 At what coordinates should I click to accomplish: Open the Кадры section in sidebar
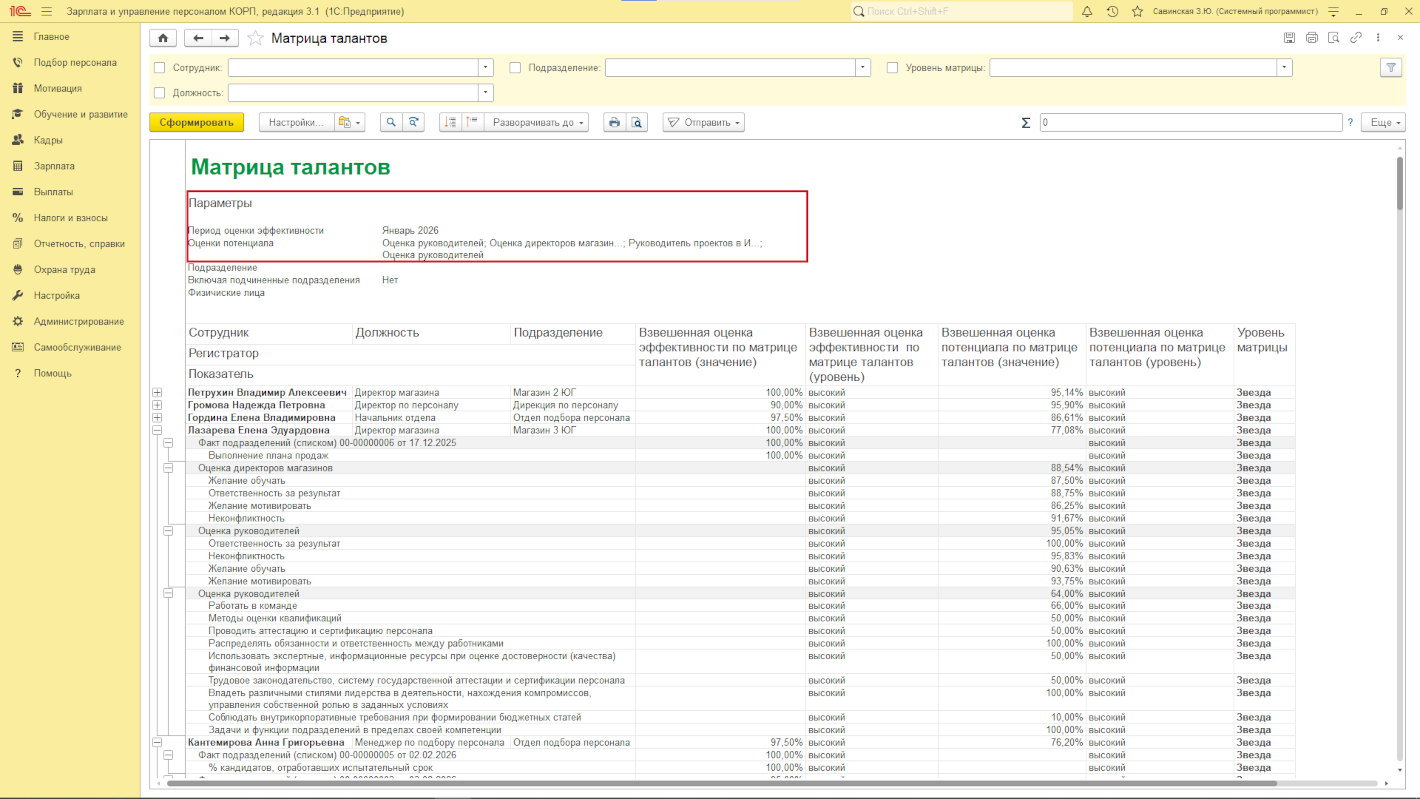(x=48, y=140)
